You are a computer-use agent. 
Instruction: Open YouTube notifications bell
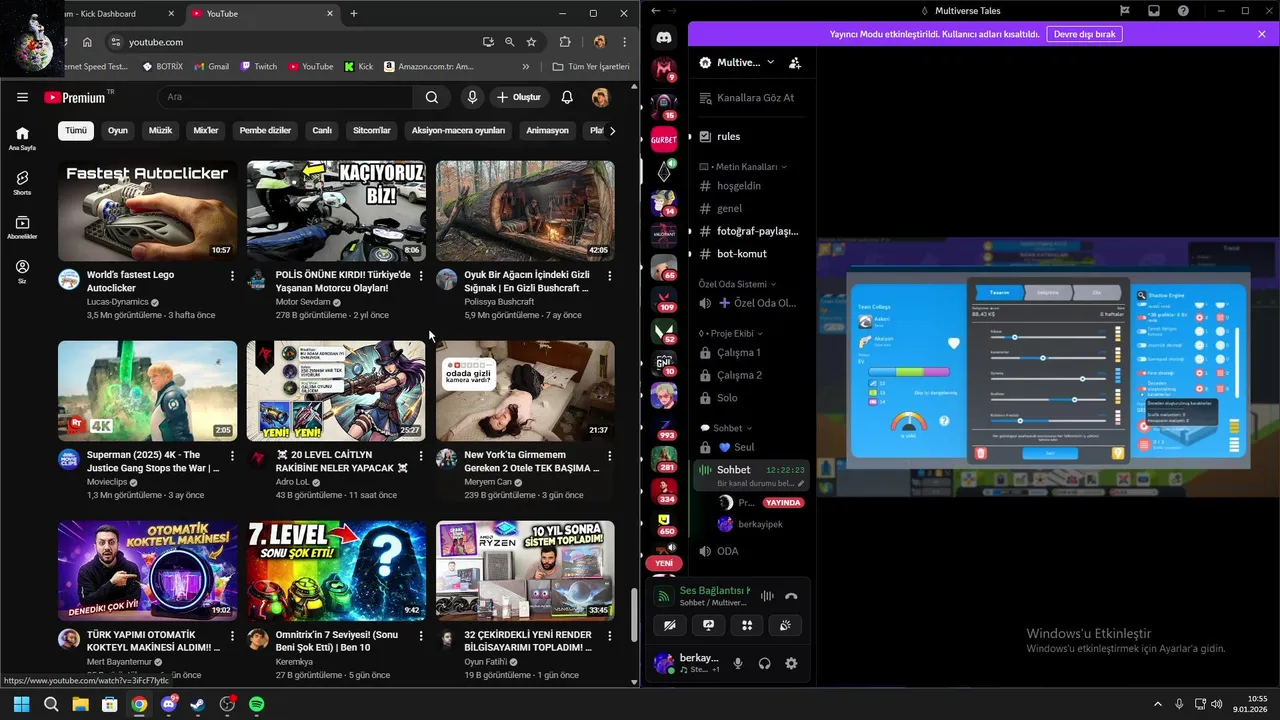pyautogui.click(x=567, y=97)
